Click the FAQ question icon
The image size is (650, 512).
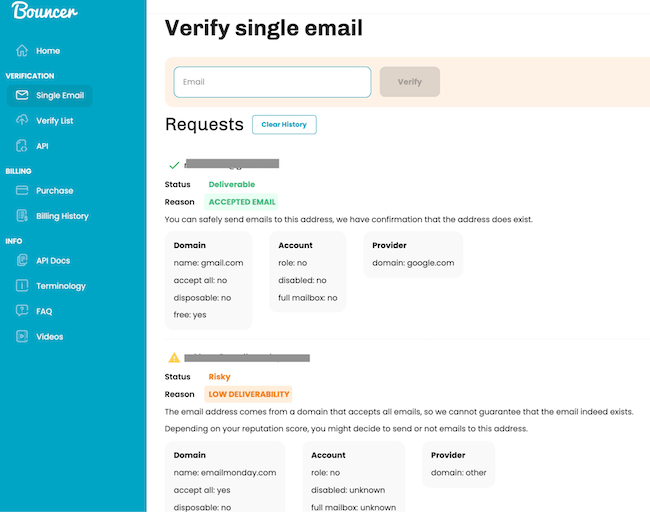(22, 311)
